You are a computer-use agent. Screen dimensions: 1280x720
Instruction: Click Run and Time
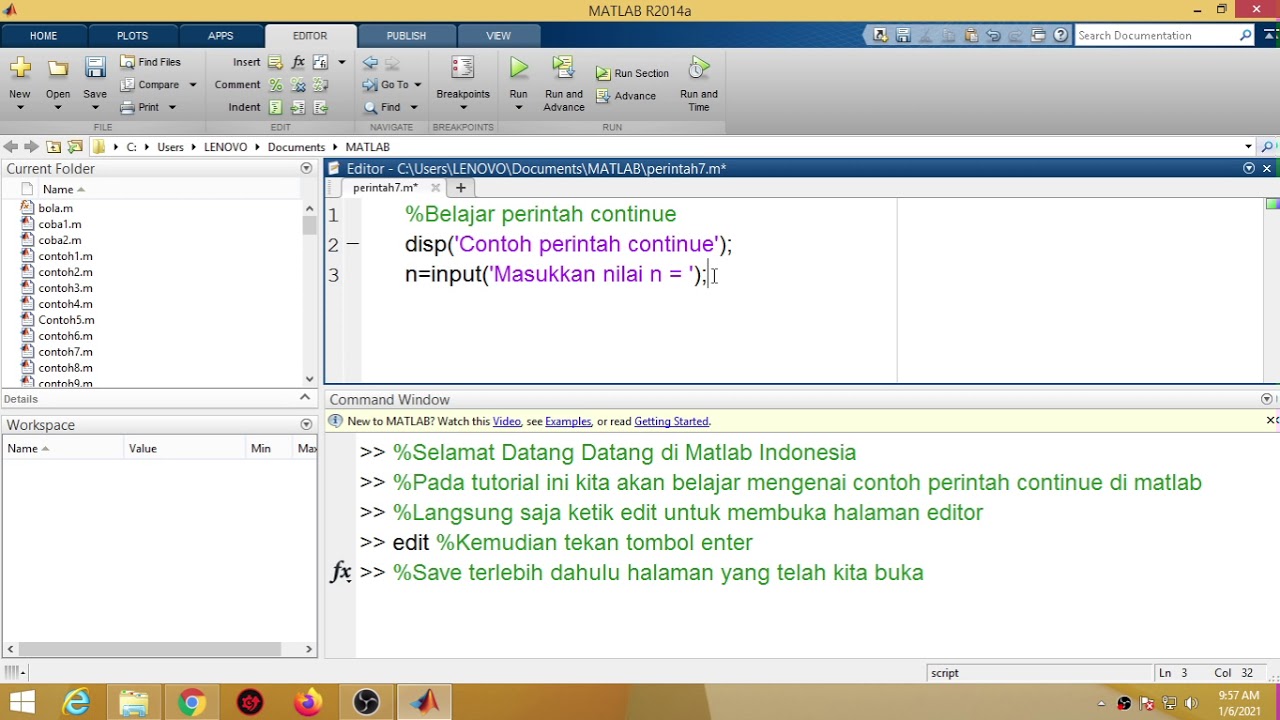[x=699, y=83]
